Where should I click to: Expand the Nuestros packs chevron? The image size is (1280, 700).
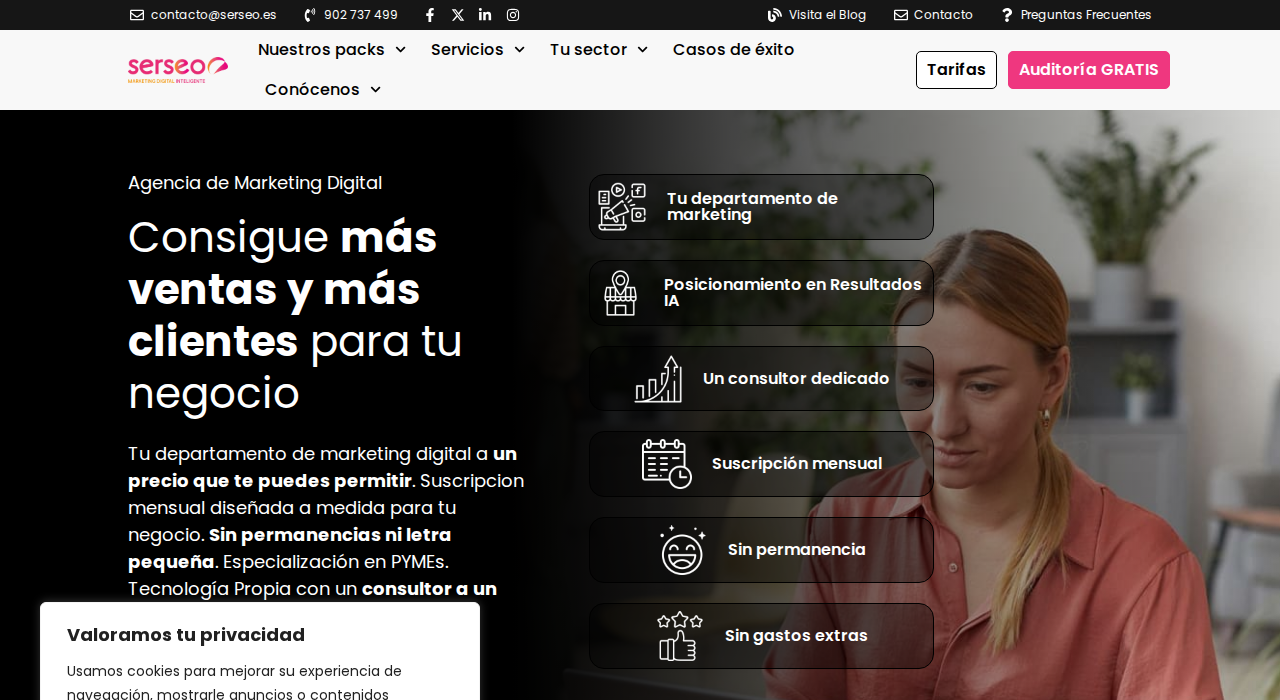[x=400, y=50]
